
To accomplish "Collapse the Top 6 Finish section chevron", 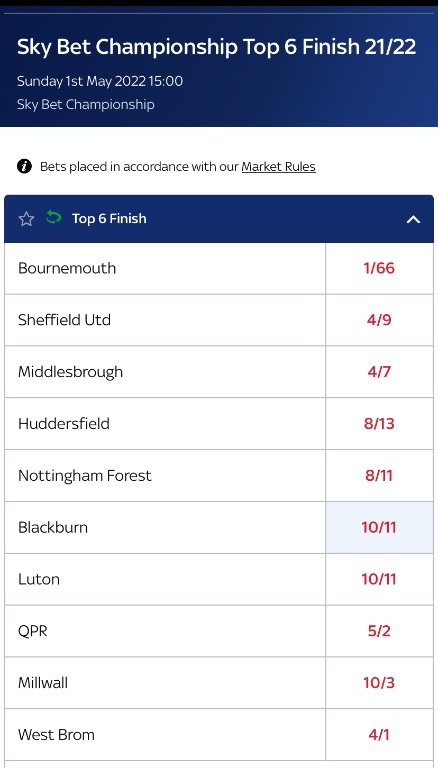I will (413, 219).
